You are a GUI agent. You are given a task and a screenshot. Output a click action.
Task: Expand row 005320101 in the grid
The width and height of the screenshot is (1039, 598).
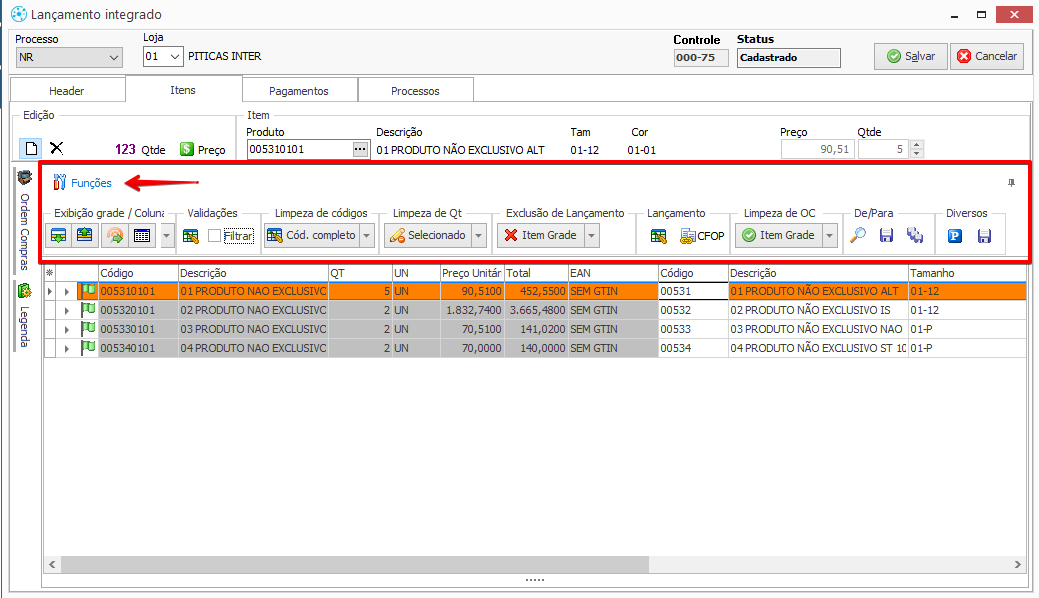(x=67, y=310)
